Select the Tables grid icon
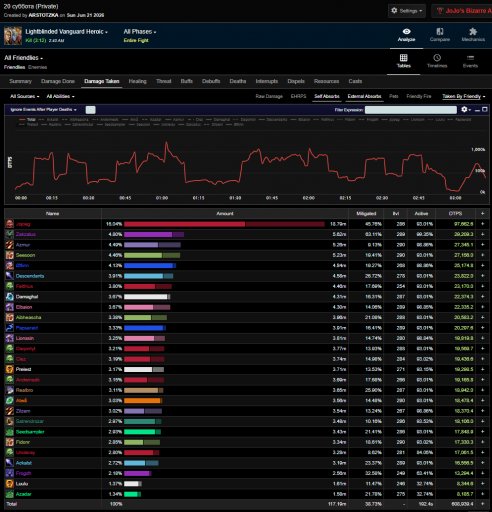Image resolution: width=492 pixels, height=512 pixels. coord(404,58)
